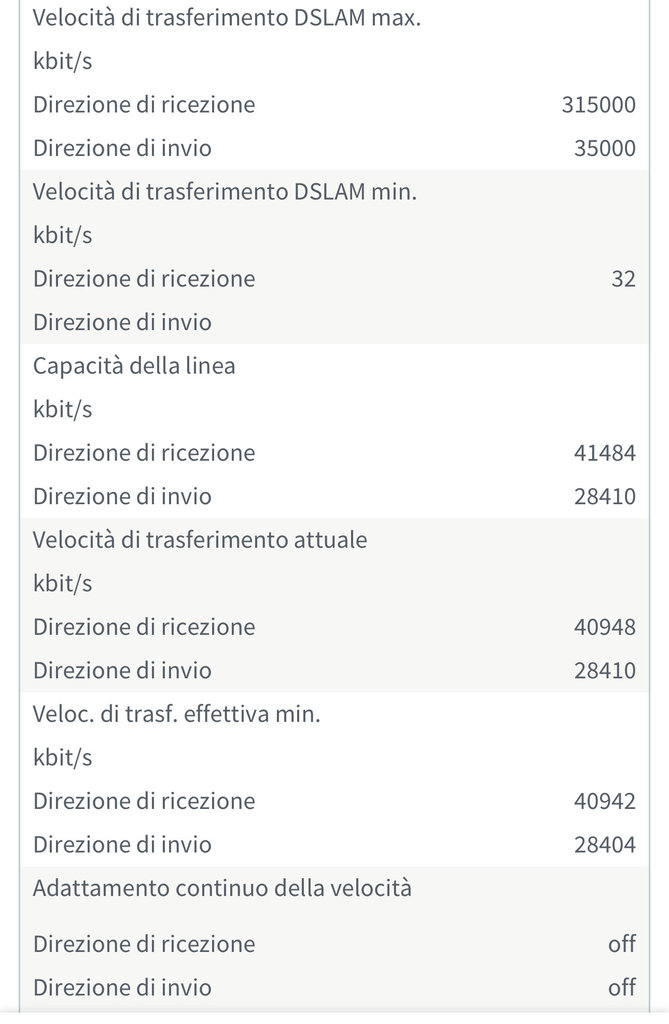Click the DSLAM min. receive value 32
Screen dimensions: 669x1024
pos(623,279)
